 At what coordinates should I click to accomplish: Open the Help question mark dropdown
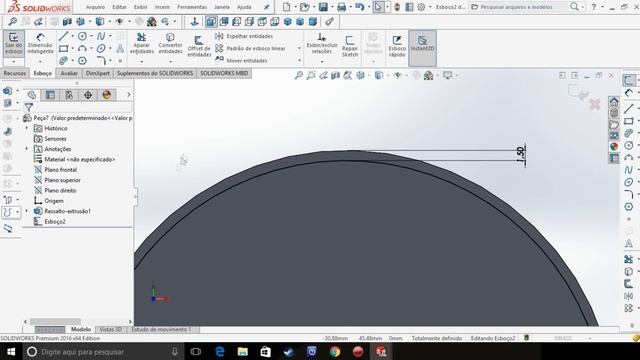coord(594,7)
